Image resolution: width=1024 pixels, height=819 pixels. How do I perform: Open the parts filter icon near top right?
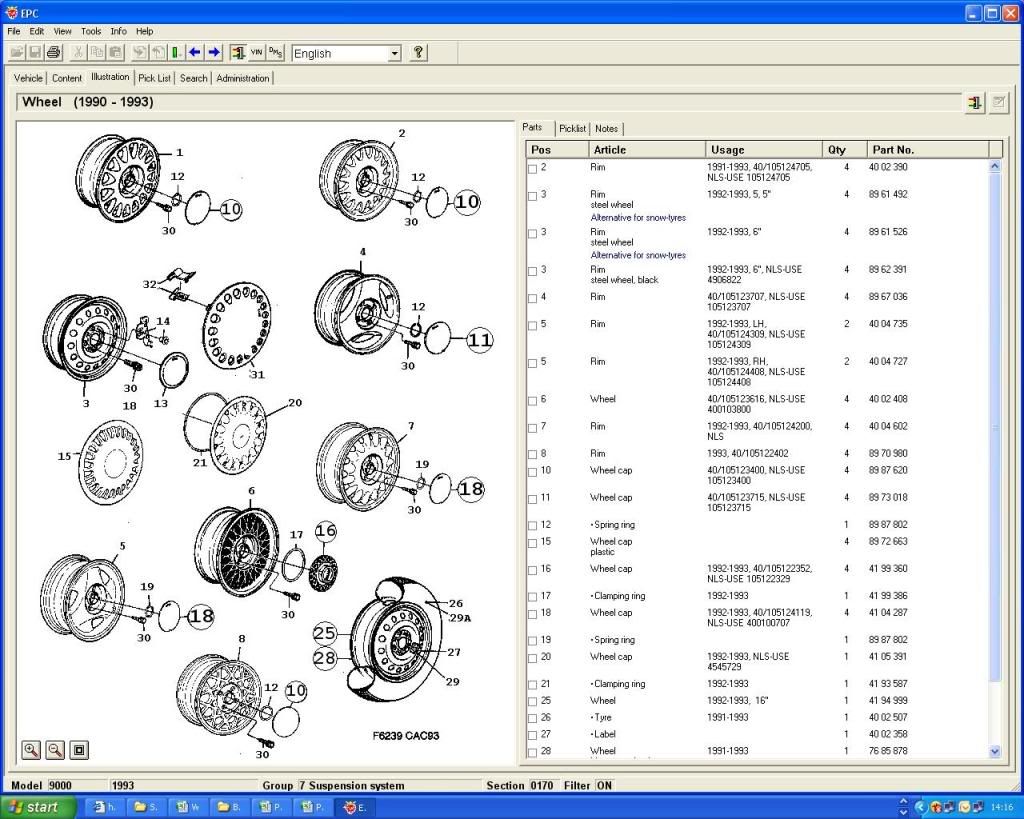tap(974, 101)
